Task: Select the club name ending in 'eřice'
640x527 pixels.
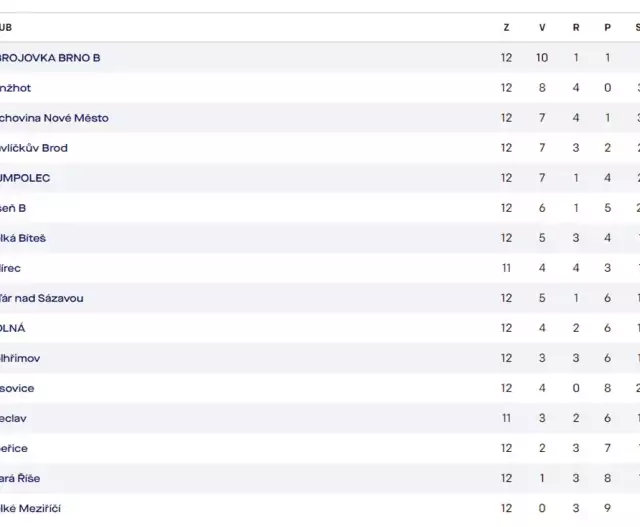Action: pos(13,448)
